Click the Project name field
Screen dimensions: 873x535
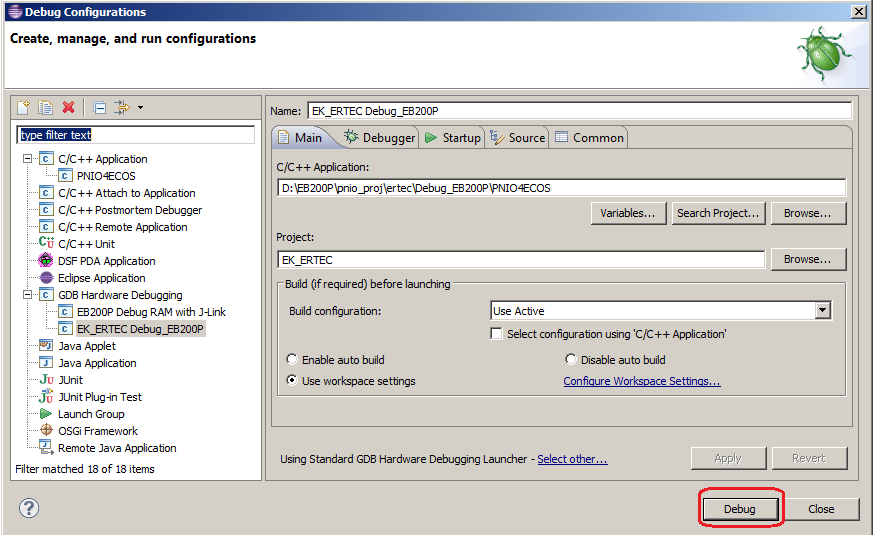pyautogui.click(x=521, y=260)
